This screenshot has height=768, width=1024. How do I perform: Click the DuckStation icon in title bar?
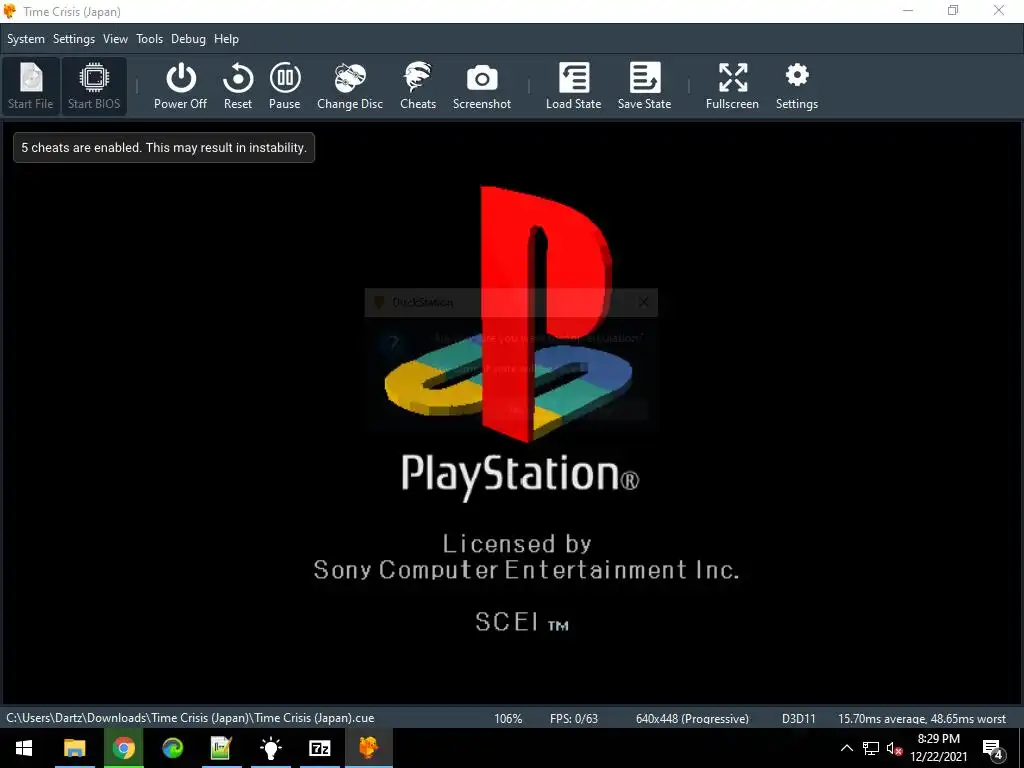click(x=10, y=11)
